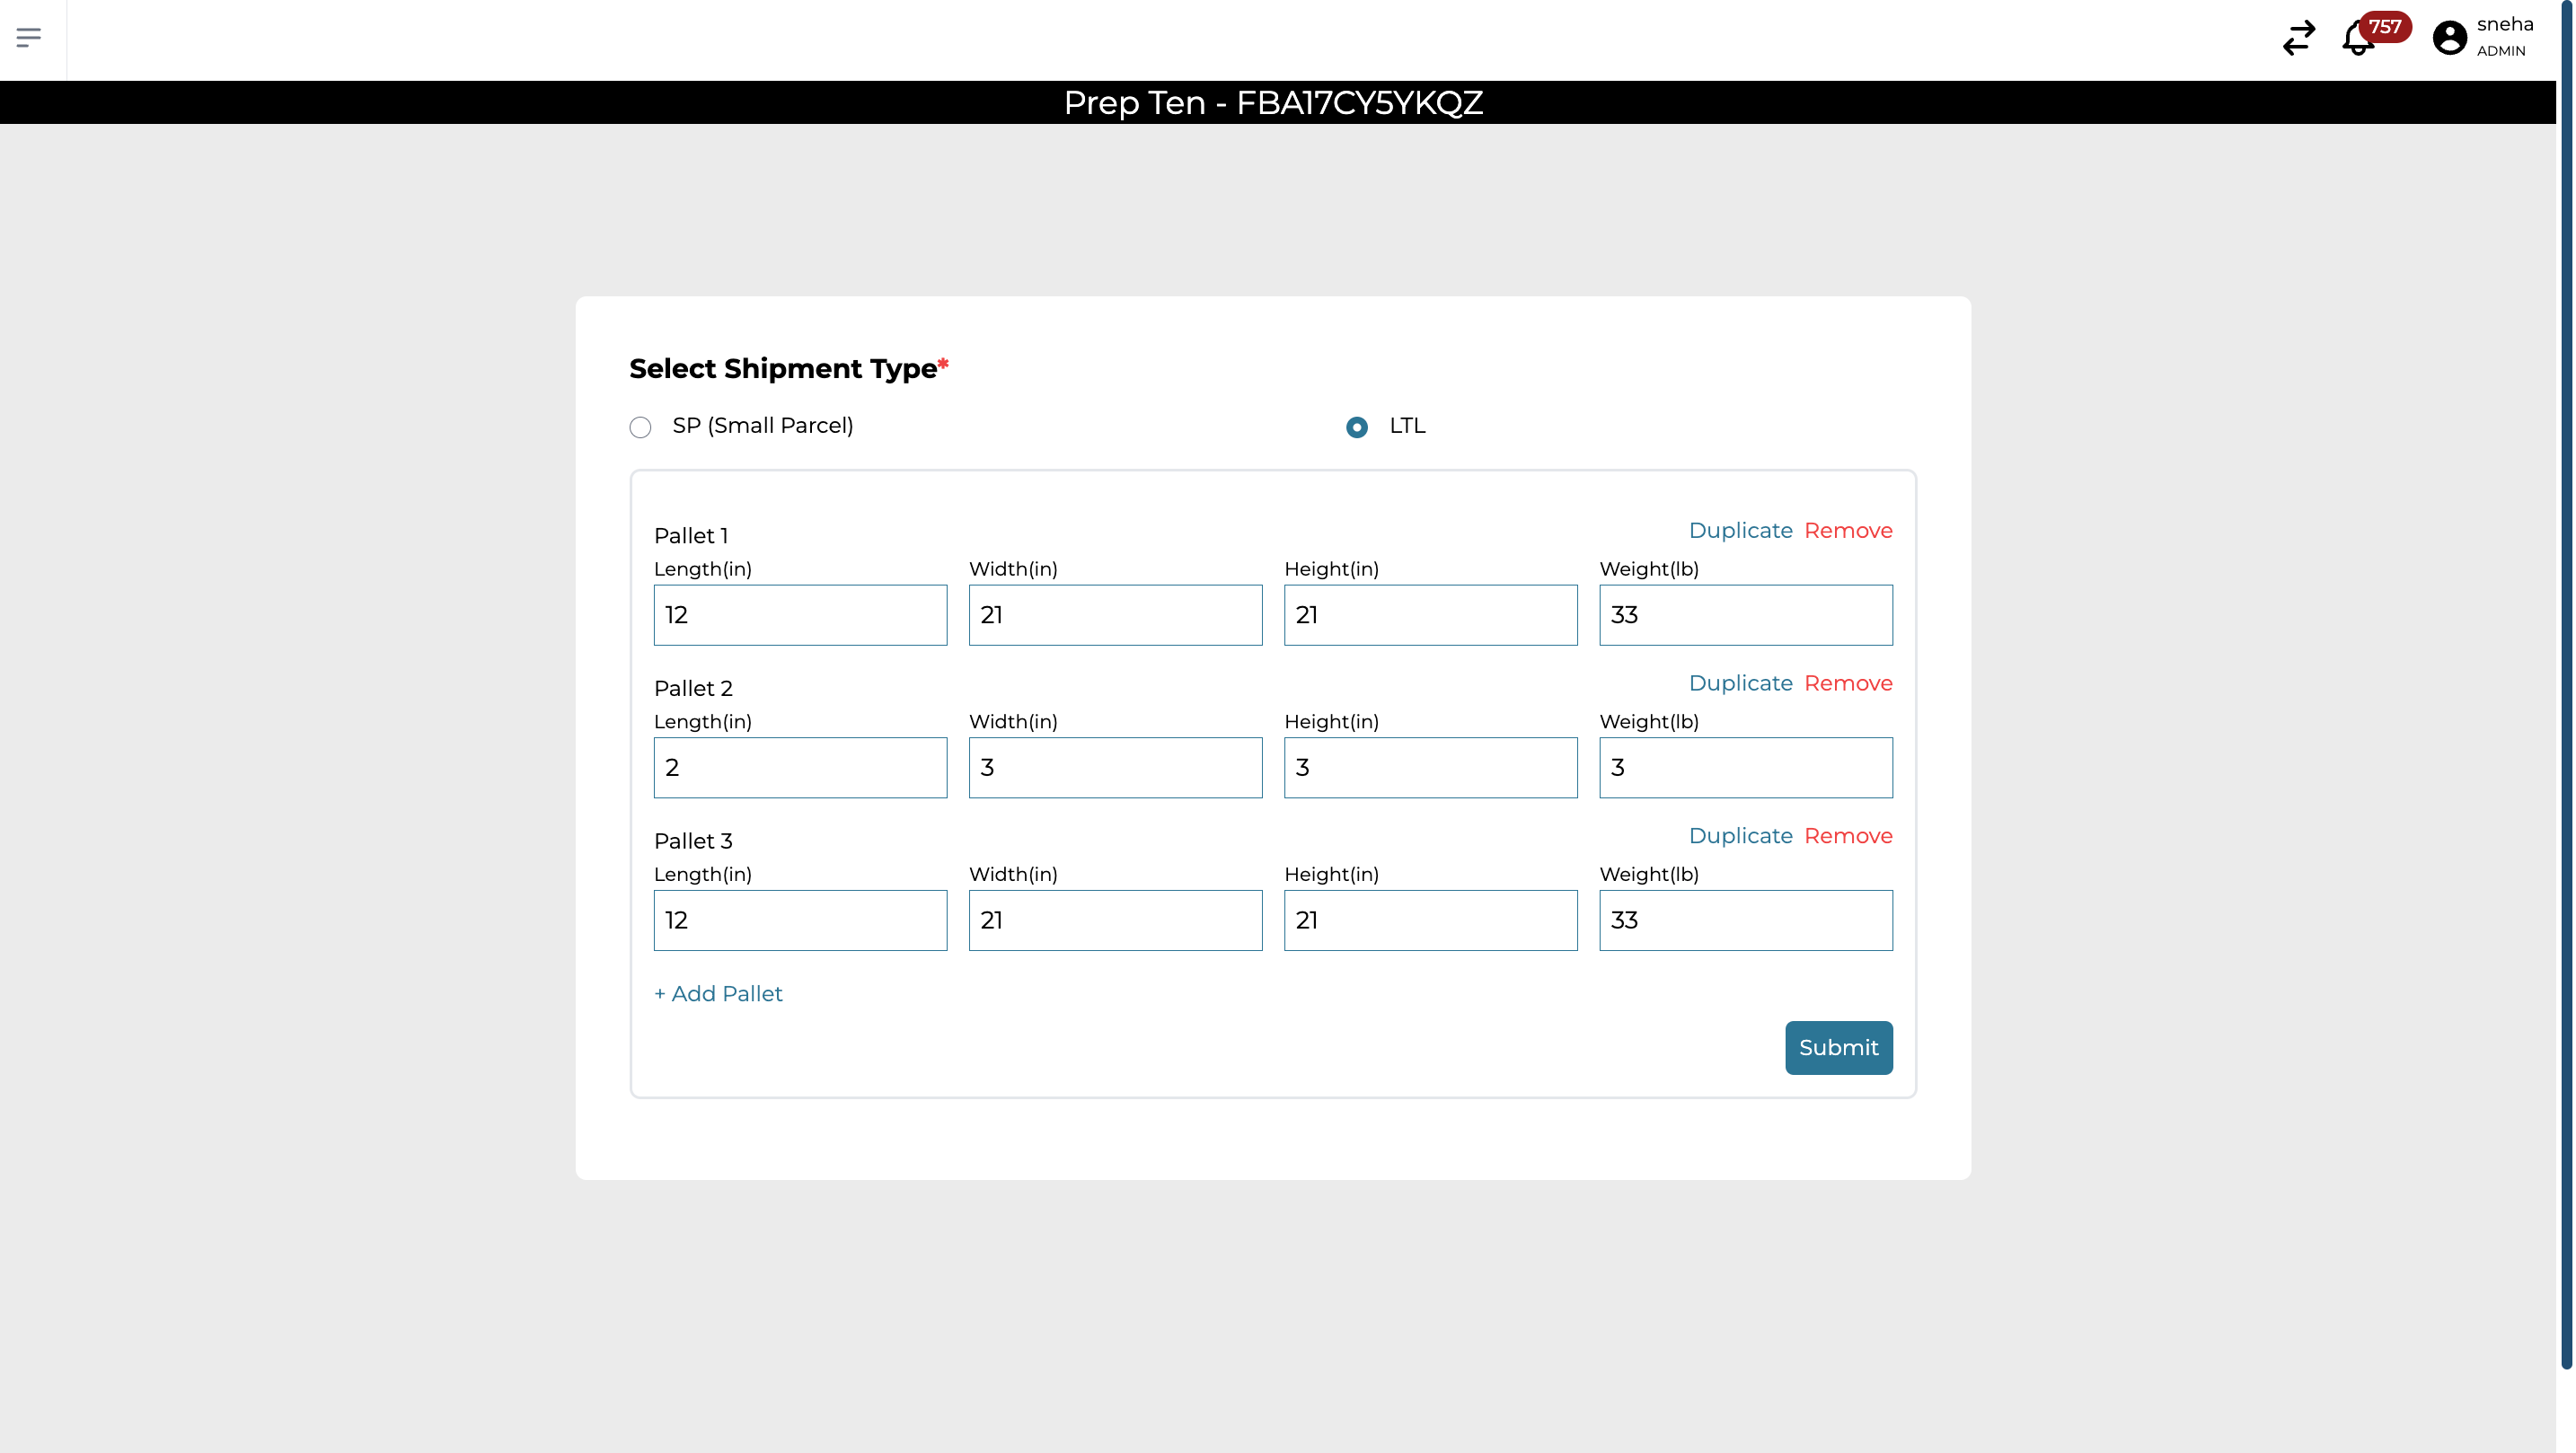Click Pallet 1 Weight input field
Viewport: 2576px width, 1453px height.
click(1745, 615)
